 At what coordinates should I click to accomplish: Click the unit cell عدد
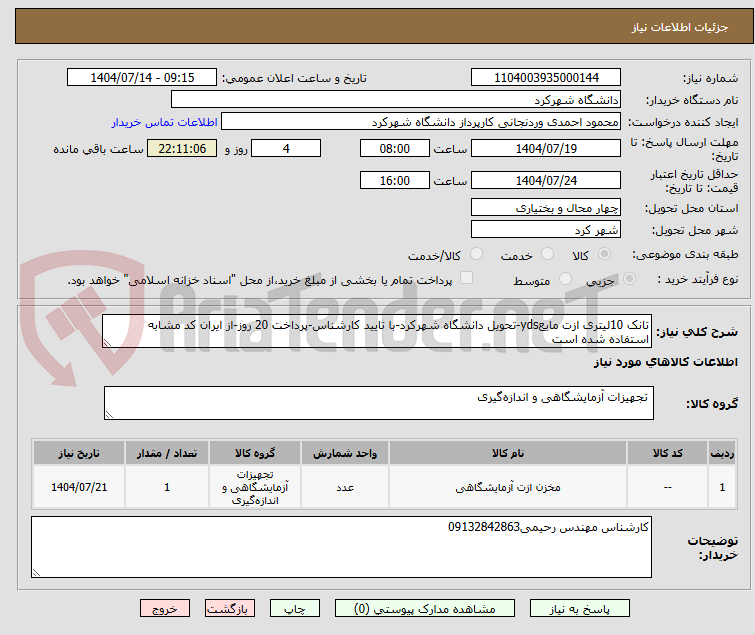coord(345,487)
